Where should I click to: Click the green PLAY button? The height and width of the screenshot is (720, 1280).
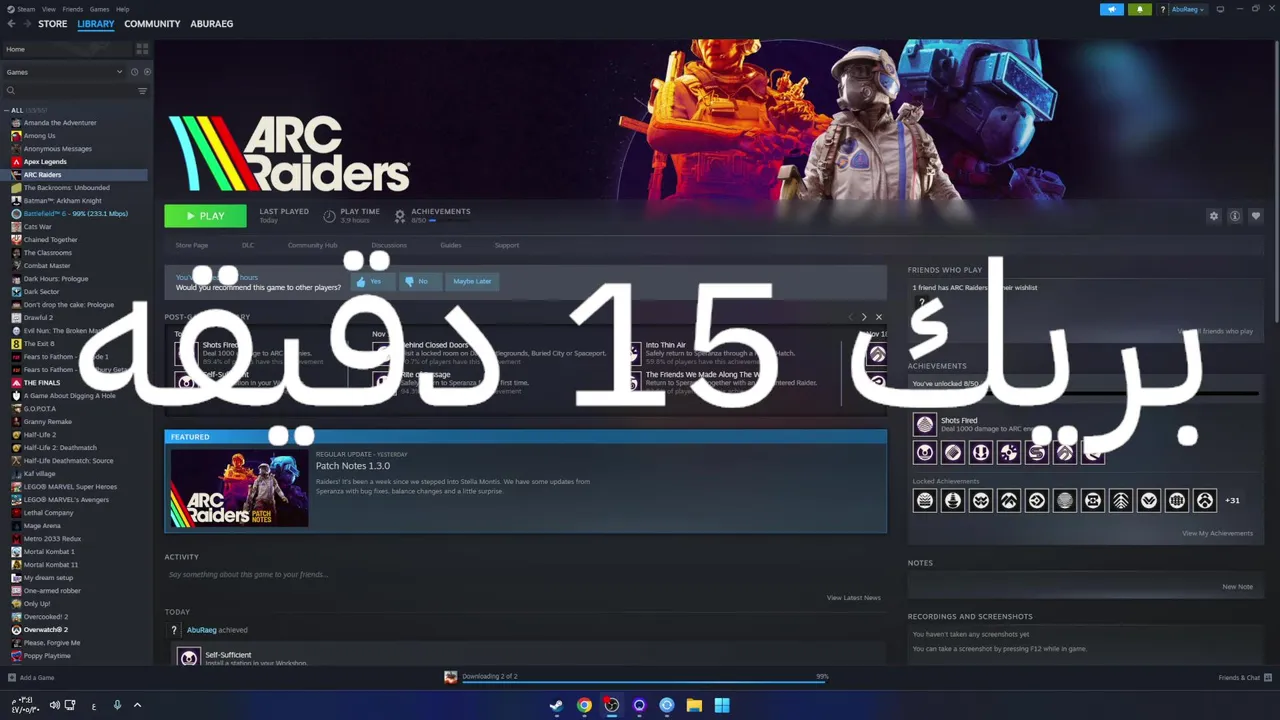tap(205, 216)
